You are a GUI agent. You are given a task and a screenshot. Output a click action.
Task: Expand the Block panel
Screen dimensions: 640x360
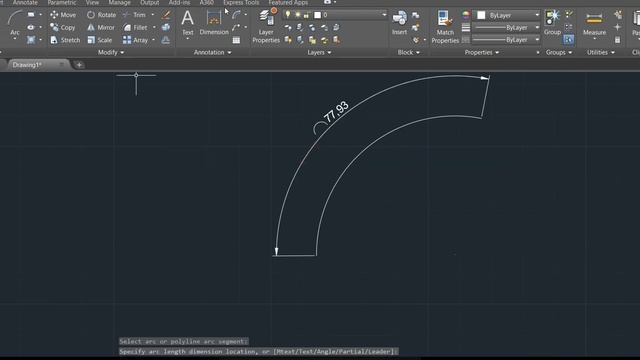(x=409, y=52)
